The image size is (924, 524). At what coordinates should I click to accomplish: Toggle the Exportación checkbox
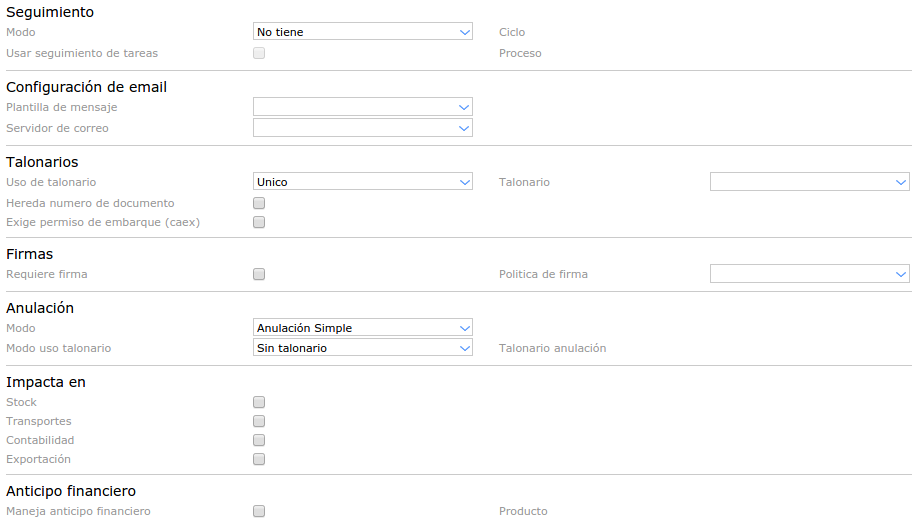pyautogui.click(x=259, y=459)
